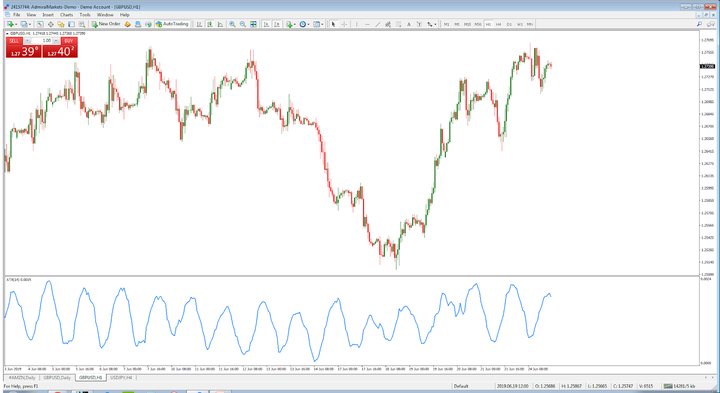Switch timeframe to H4

click(499, 24)
